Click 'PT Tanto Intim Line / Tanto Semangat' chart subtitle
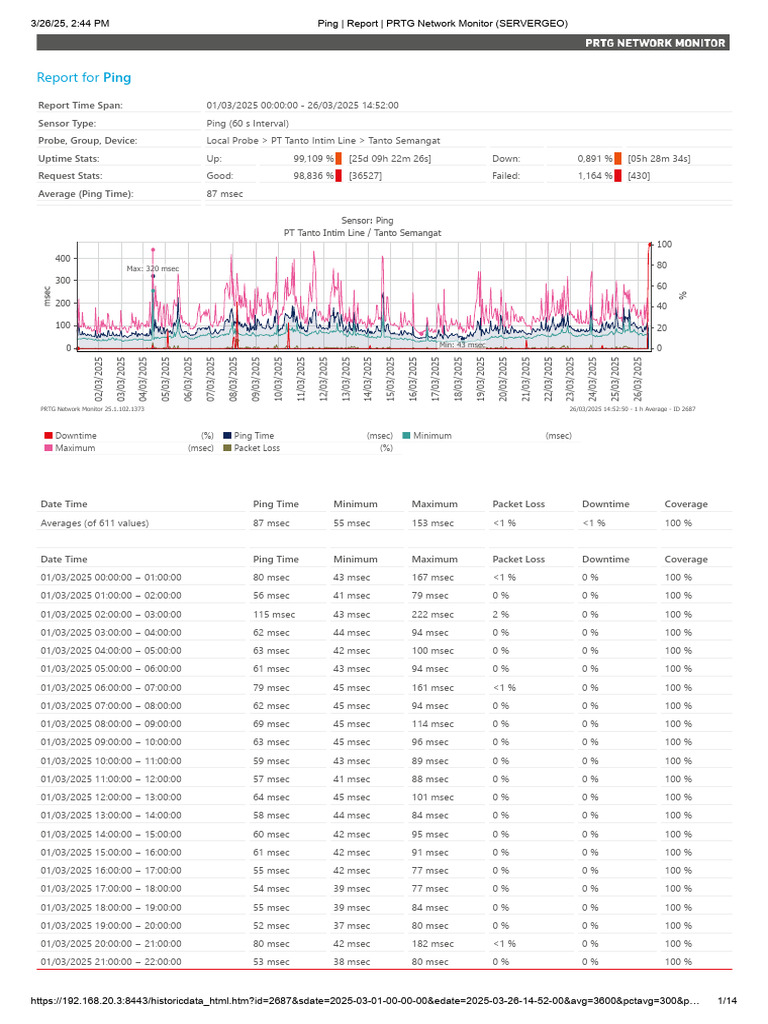 (362, 232)
